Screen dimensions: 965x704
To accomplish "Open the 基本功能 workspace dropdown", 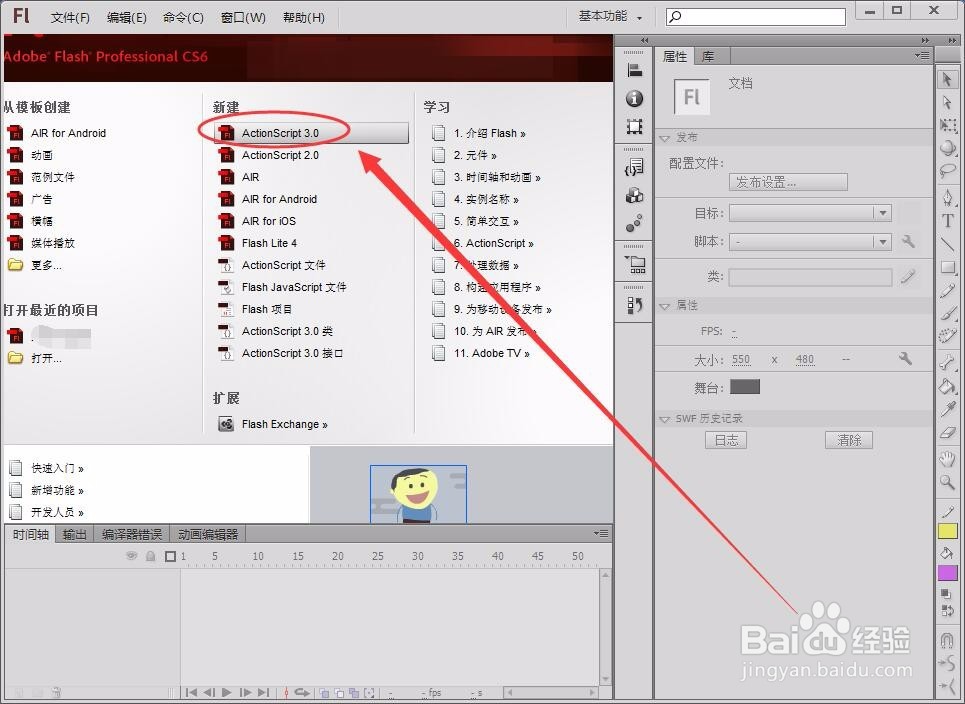I will tap(611, 17).
